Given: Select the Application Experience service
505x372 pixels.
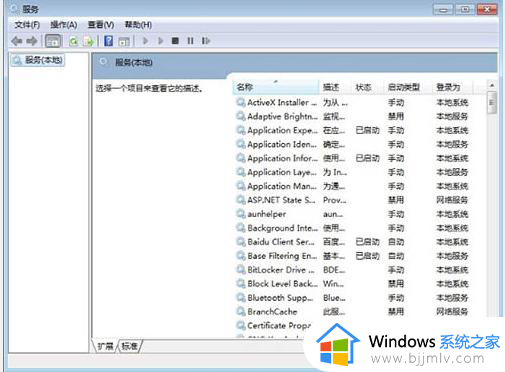Looking at the screenshot, I should (x=352, y=130).
